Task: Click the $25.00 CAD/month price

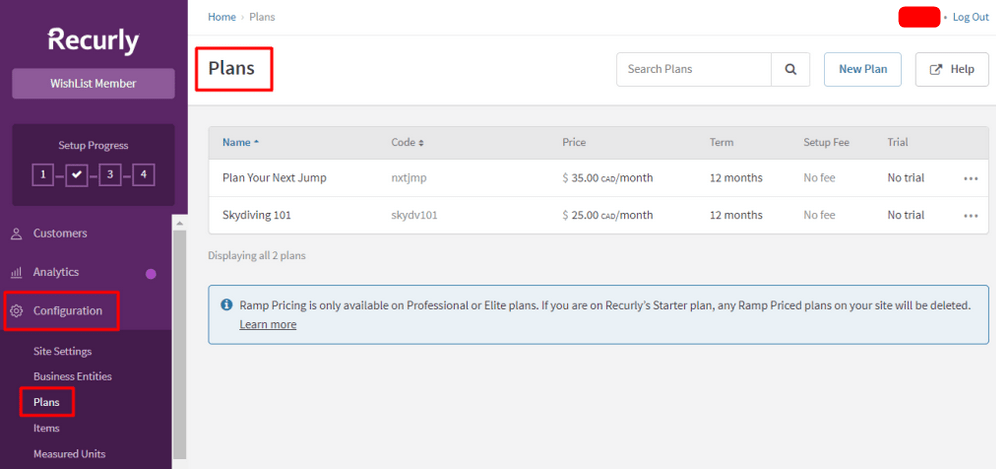Action: 607,215
